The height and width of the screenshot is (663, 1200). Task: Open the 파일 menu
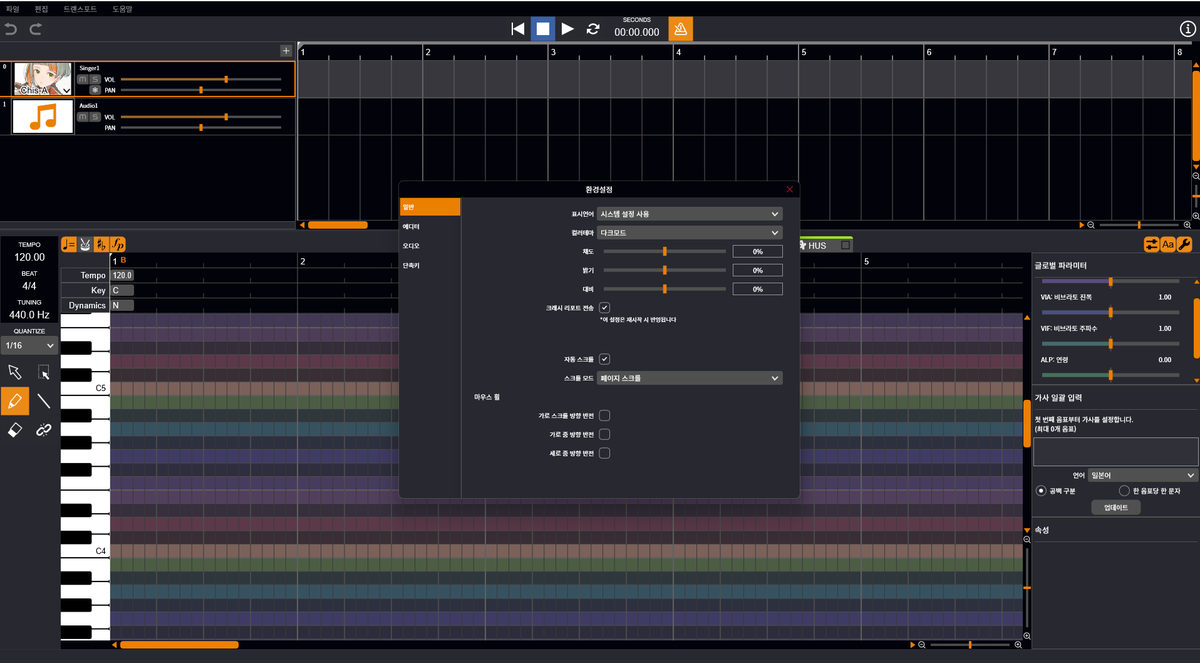click(x=13, y=8)
